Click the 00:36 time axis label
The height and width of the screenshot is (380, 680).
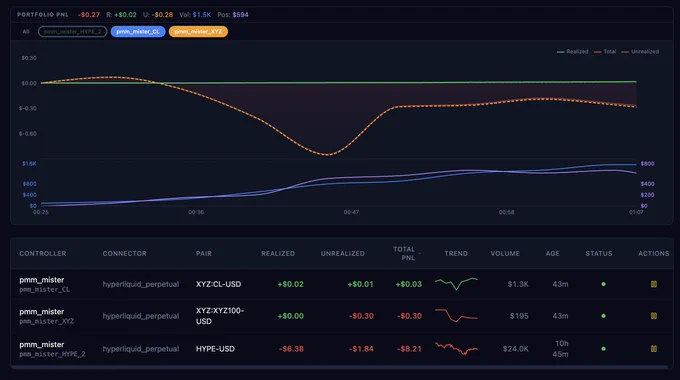pos(196,212)
